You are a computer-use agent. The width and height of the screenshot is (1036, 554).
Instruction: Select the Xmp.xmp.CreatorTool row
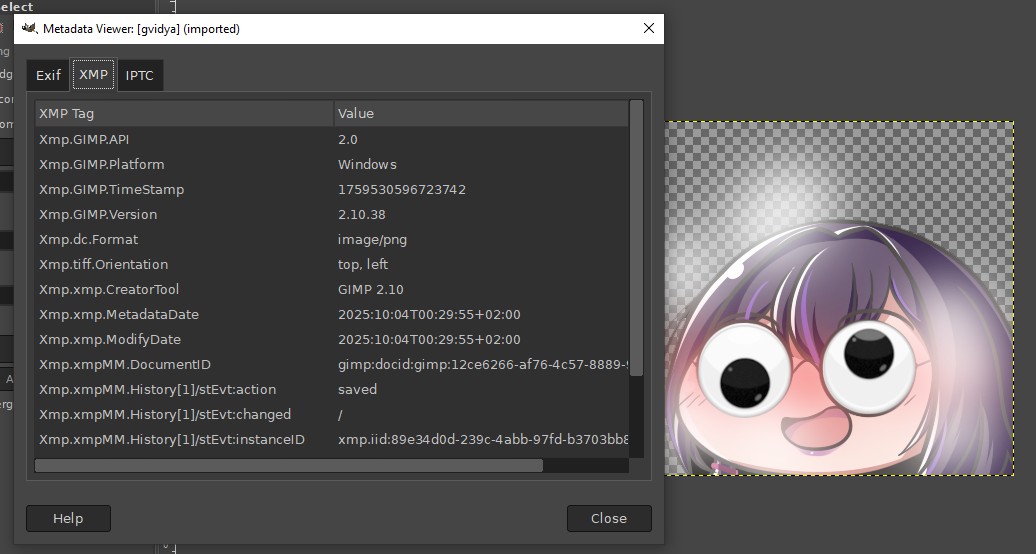[x=332, y=290]
